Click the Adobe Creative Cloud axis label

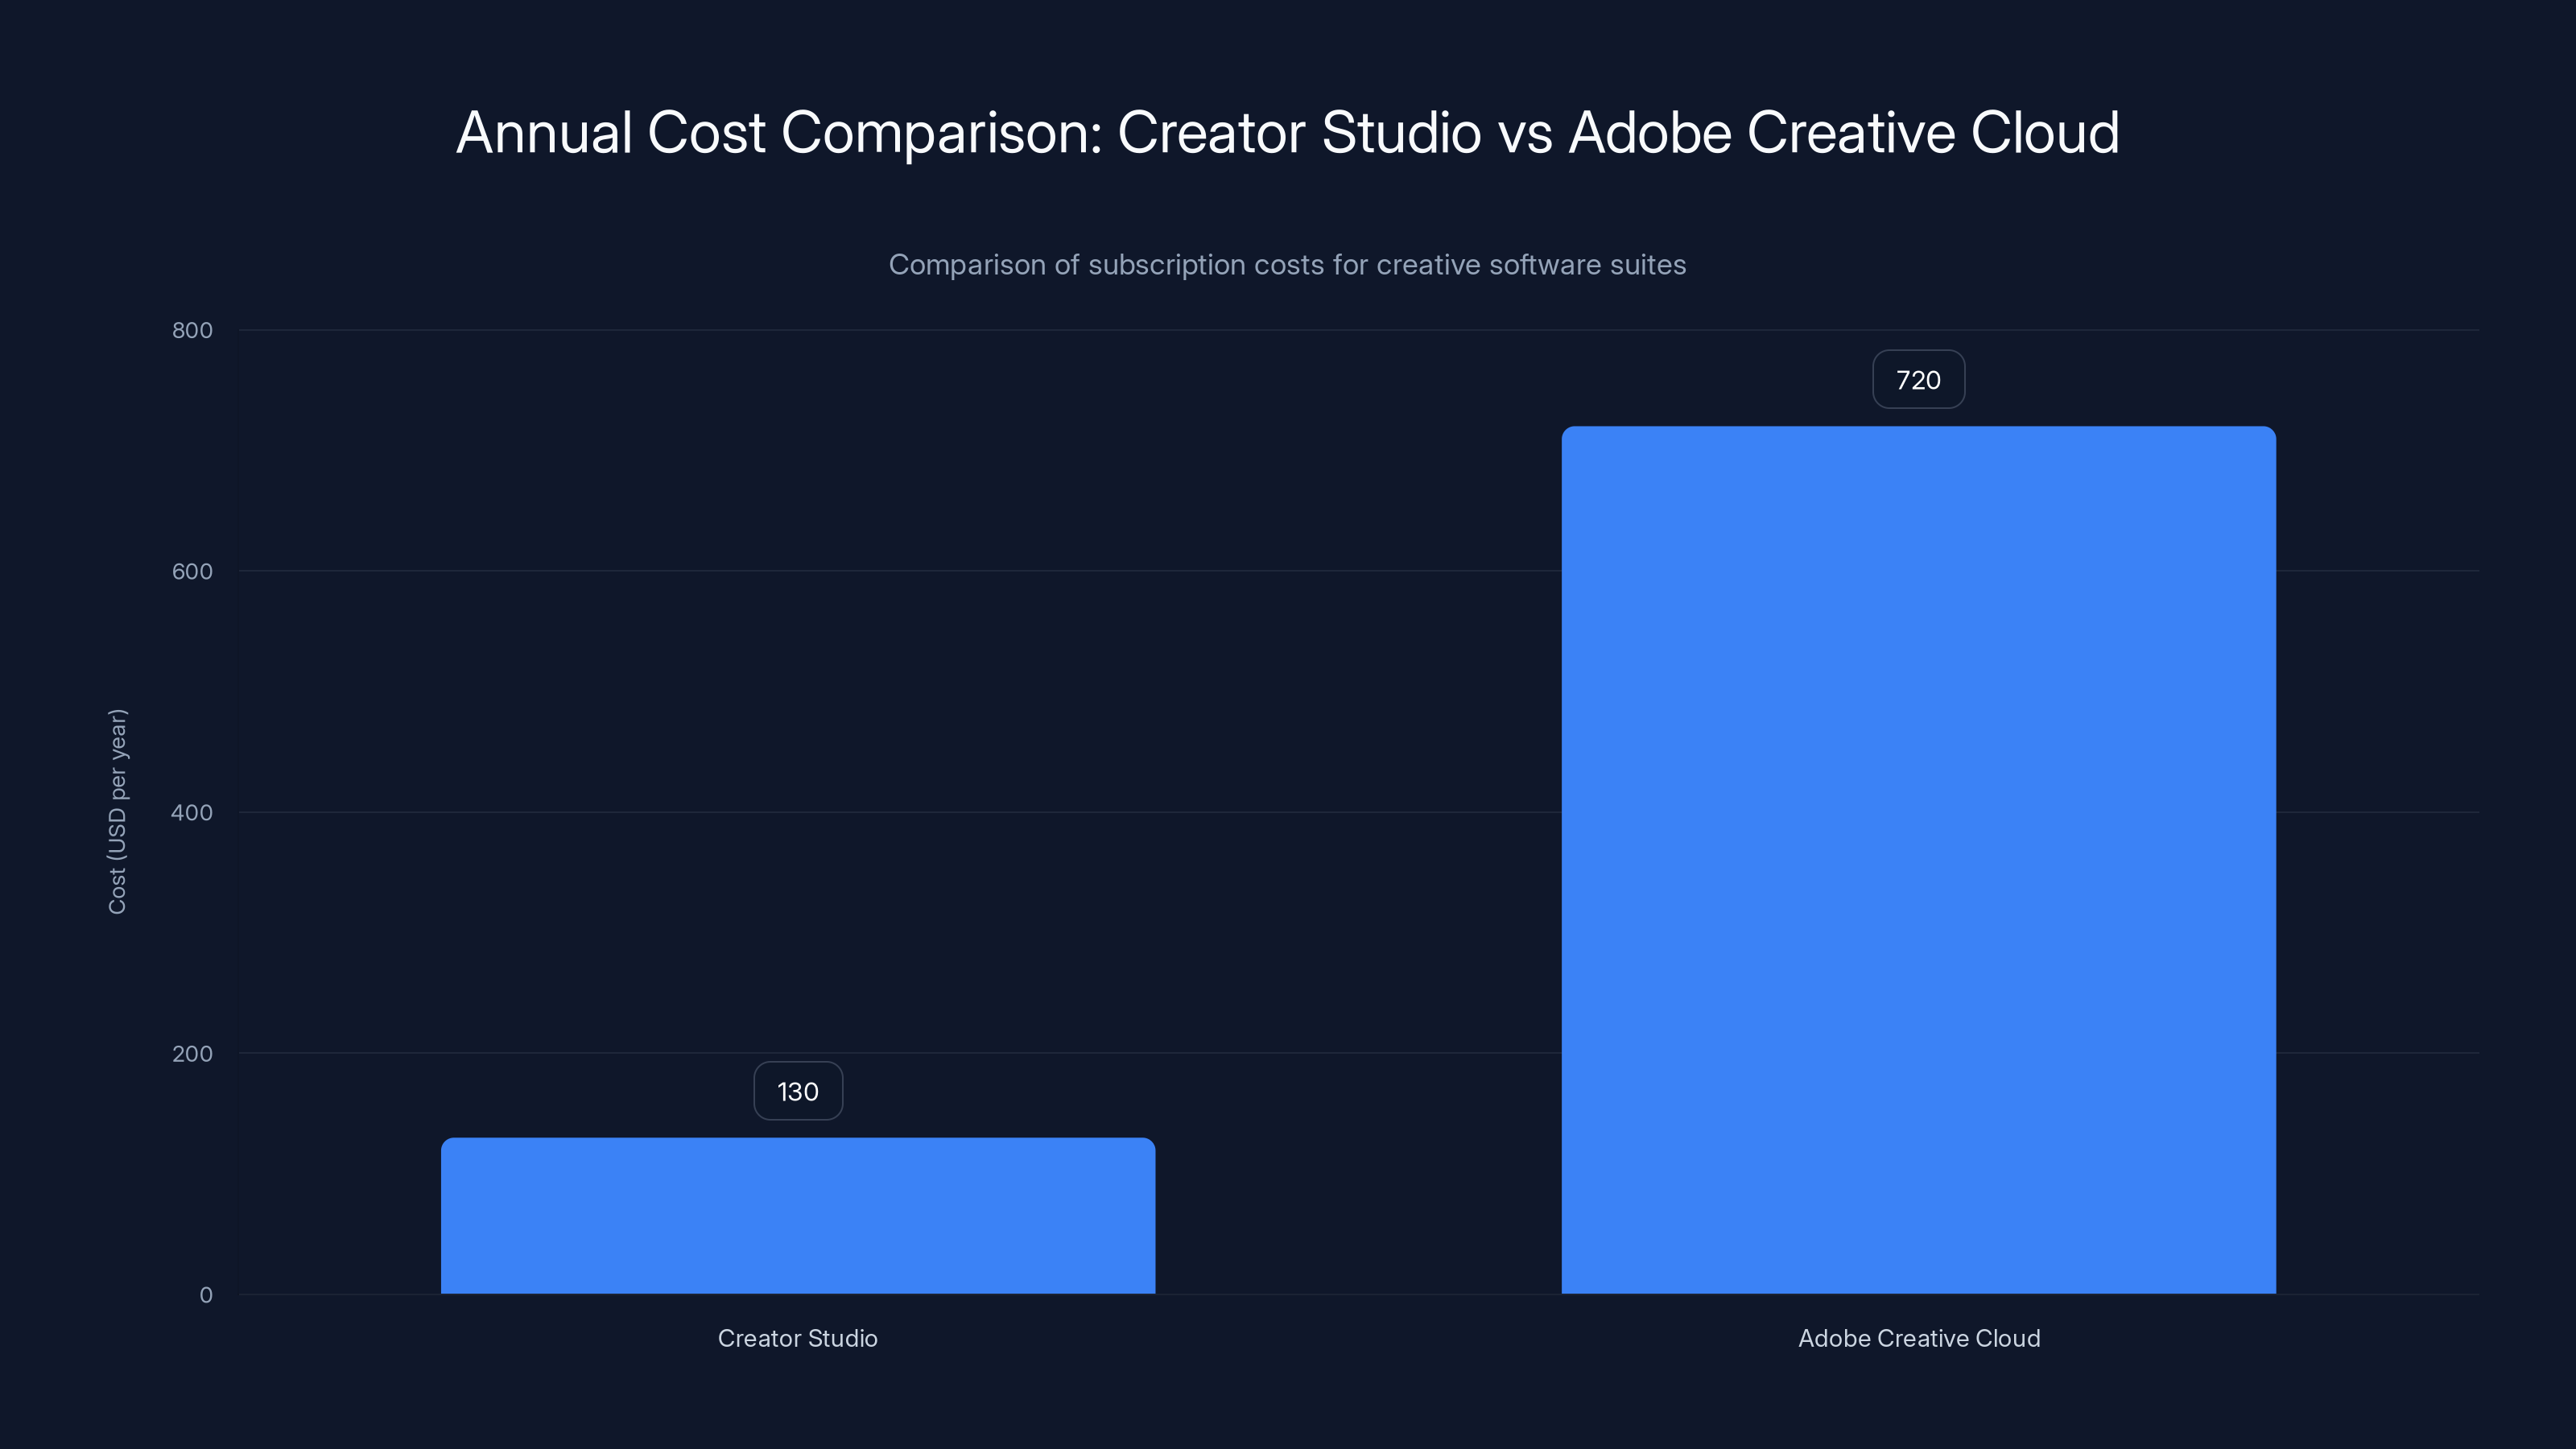coord(1919,1338)
